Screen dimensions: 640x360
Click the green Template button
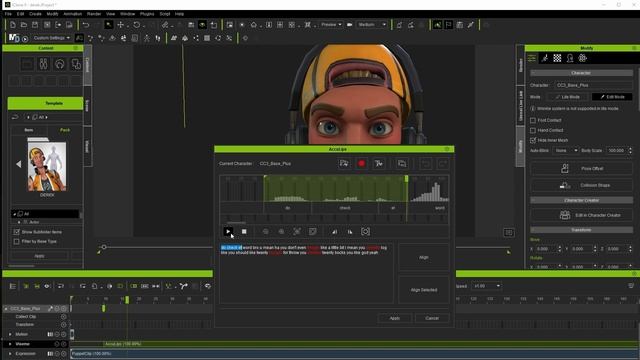pos(45,103)
